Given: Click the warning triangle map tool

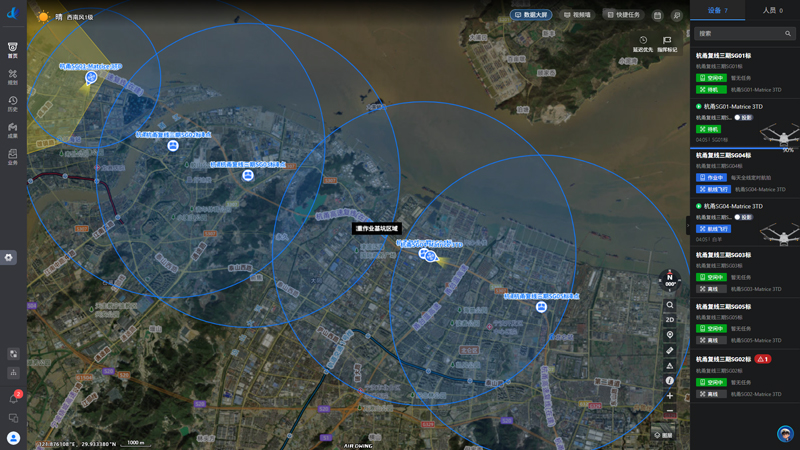Looking at the screenshot, I should (670, 365).
